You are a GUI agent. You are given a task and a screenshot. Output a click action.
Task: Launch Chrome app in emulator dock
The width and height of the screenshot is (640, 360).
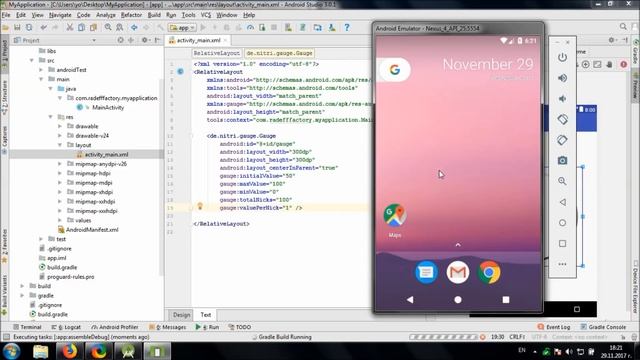(489, 272)
